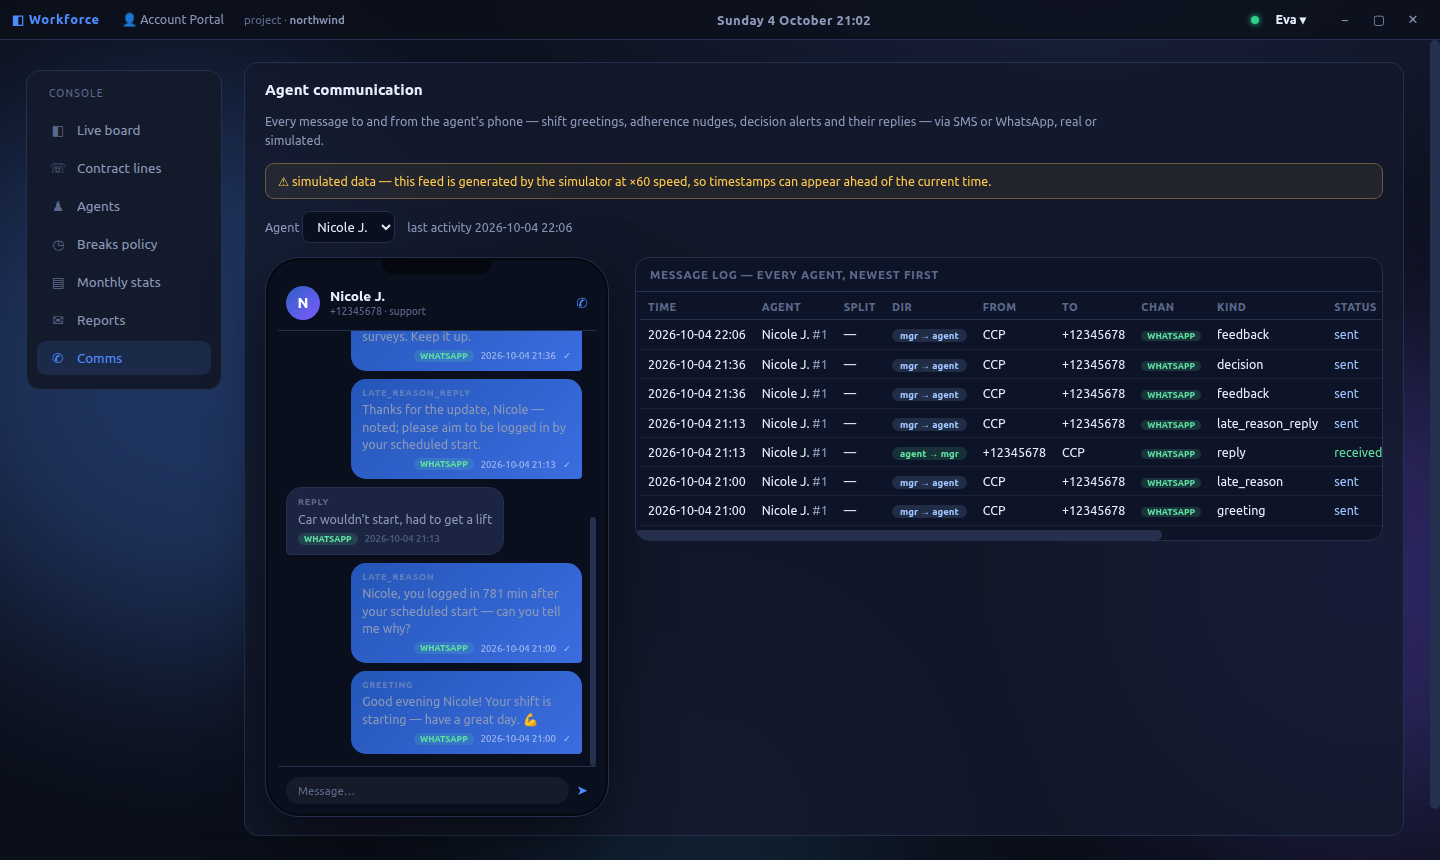This screenshot has height=860, width=1440.
Task: Click the Contract lines sidebar icon
Action: (x=58, y=169)
